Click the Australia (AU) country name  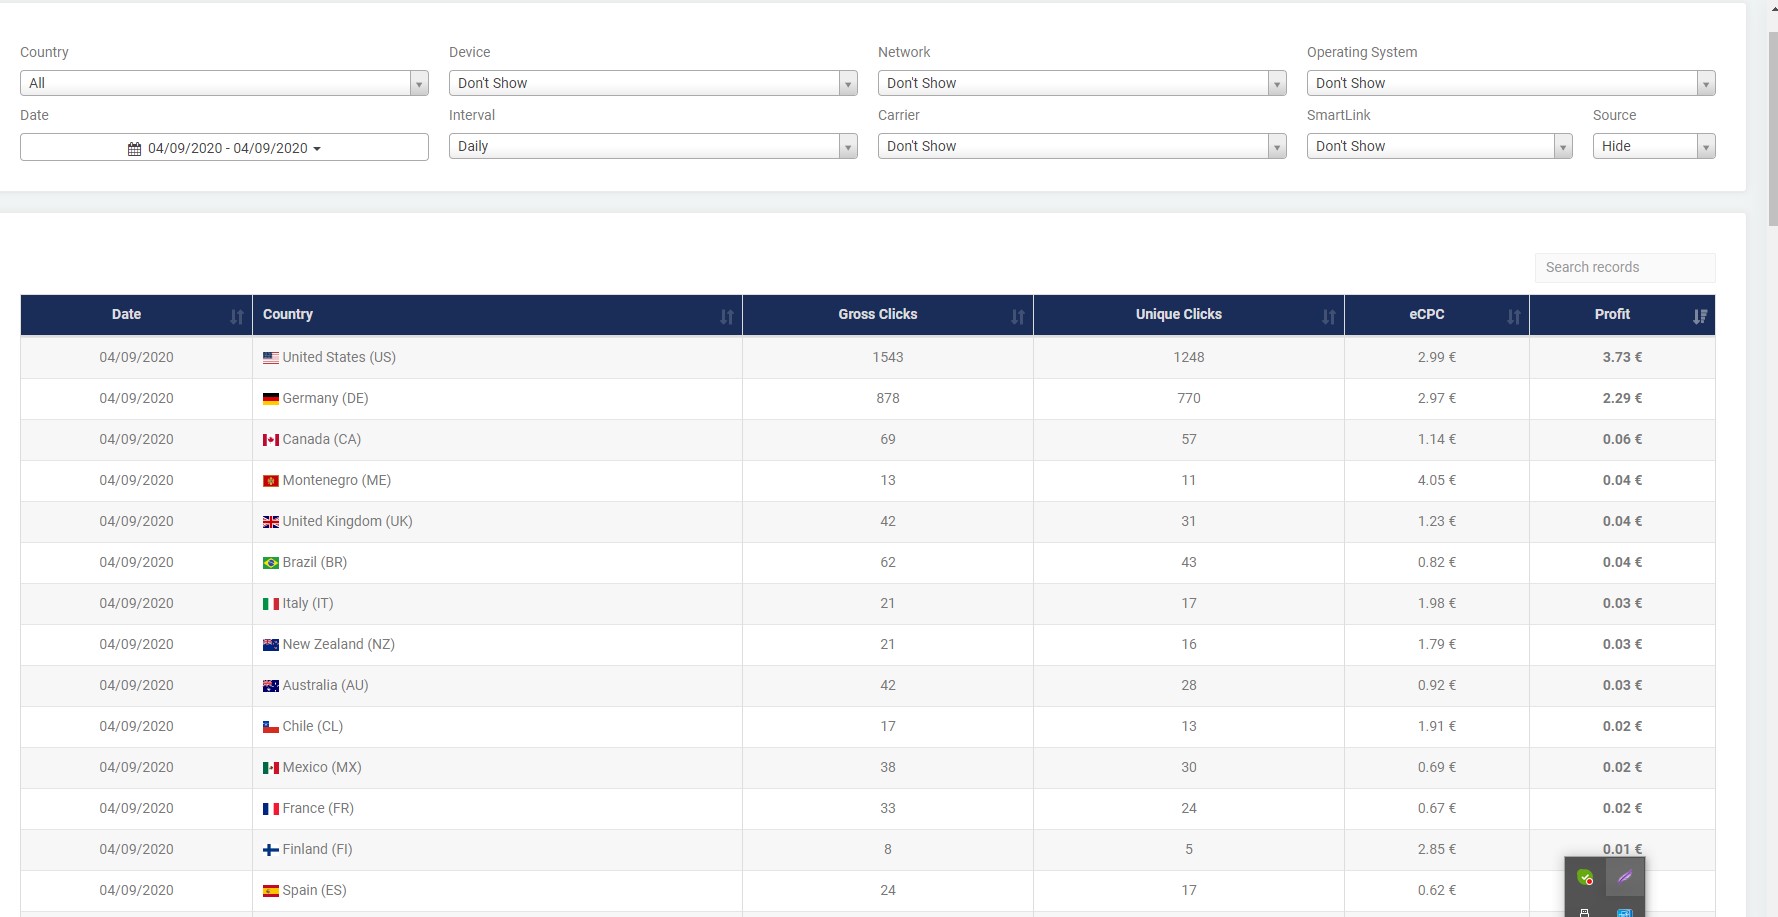[x=325, y=685]
